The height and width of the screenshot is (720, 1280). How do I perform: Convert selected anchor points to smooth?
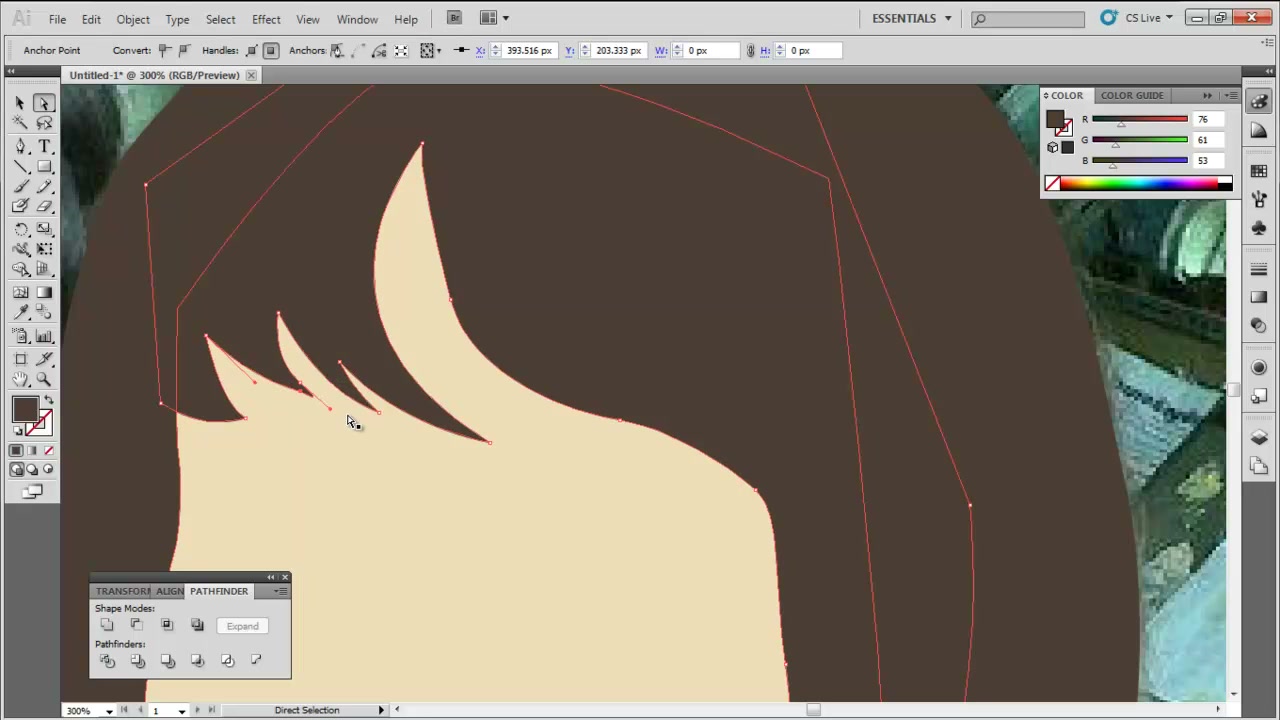pyautogui.click(x=184, y=50)
